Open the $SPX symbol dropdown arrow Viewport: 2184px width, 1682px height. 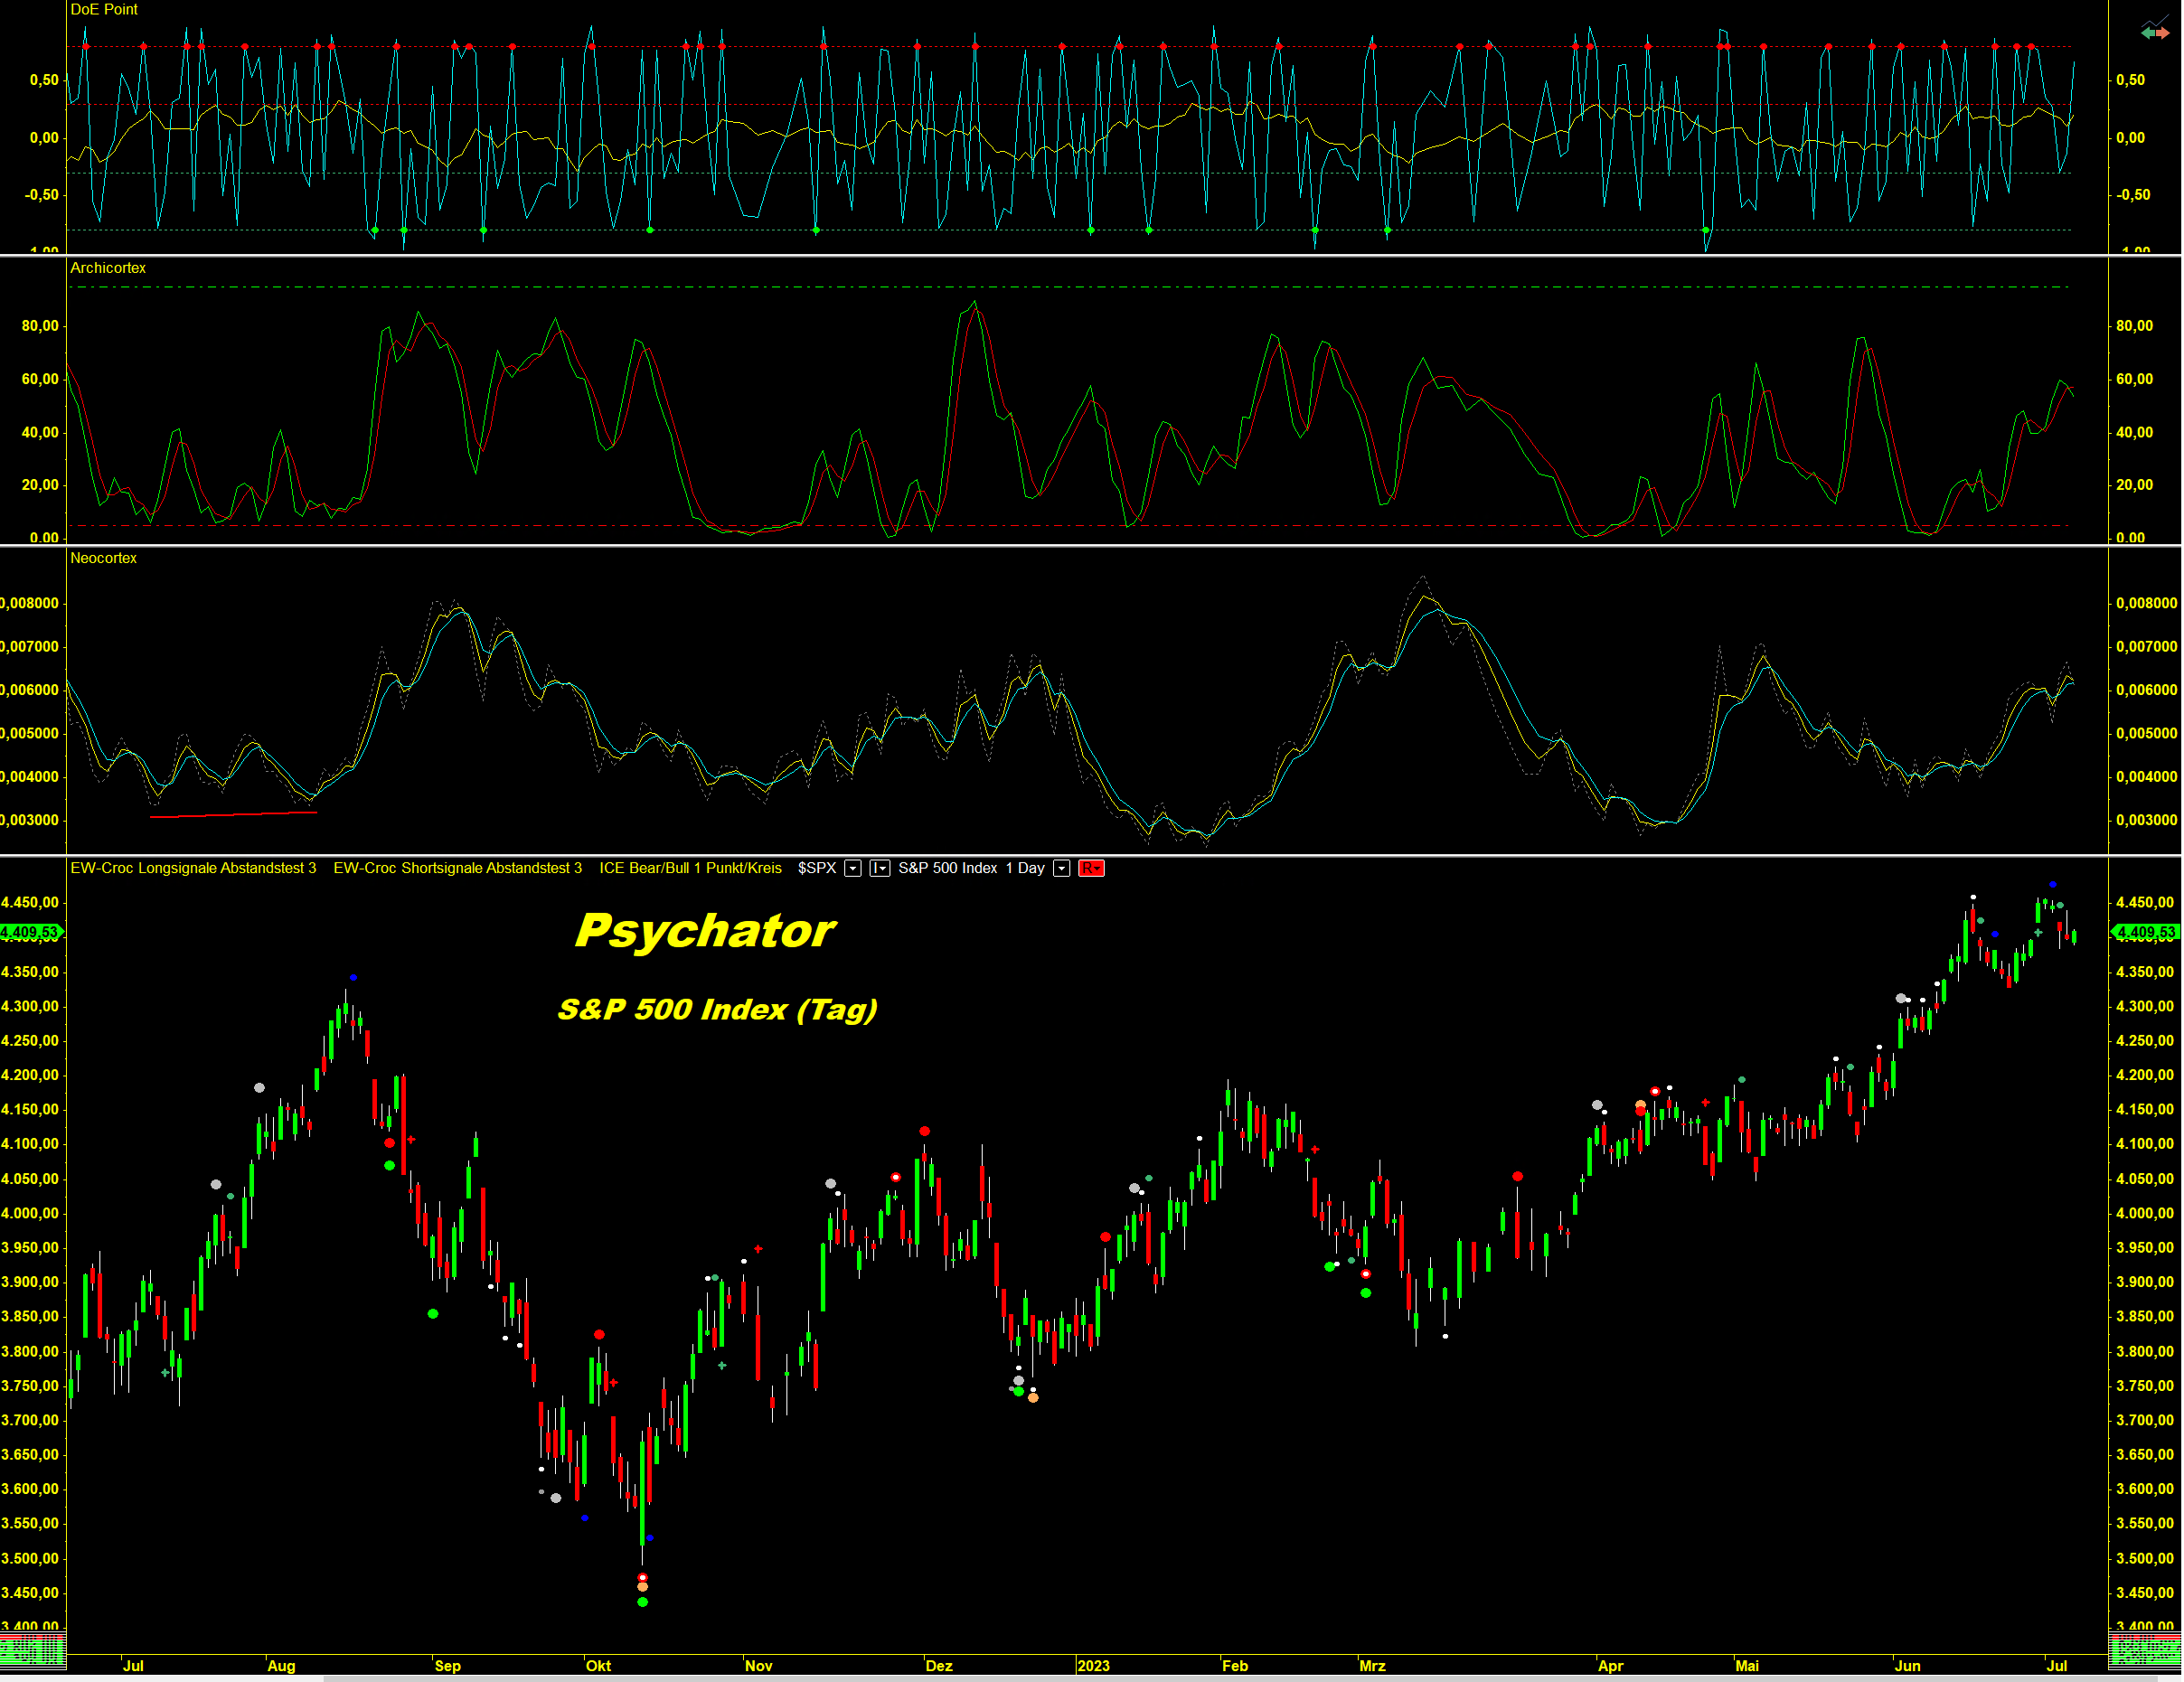tap(852, 868)
